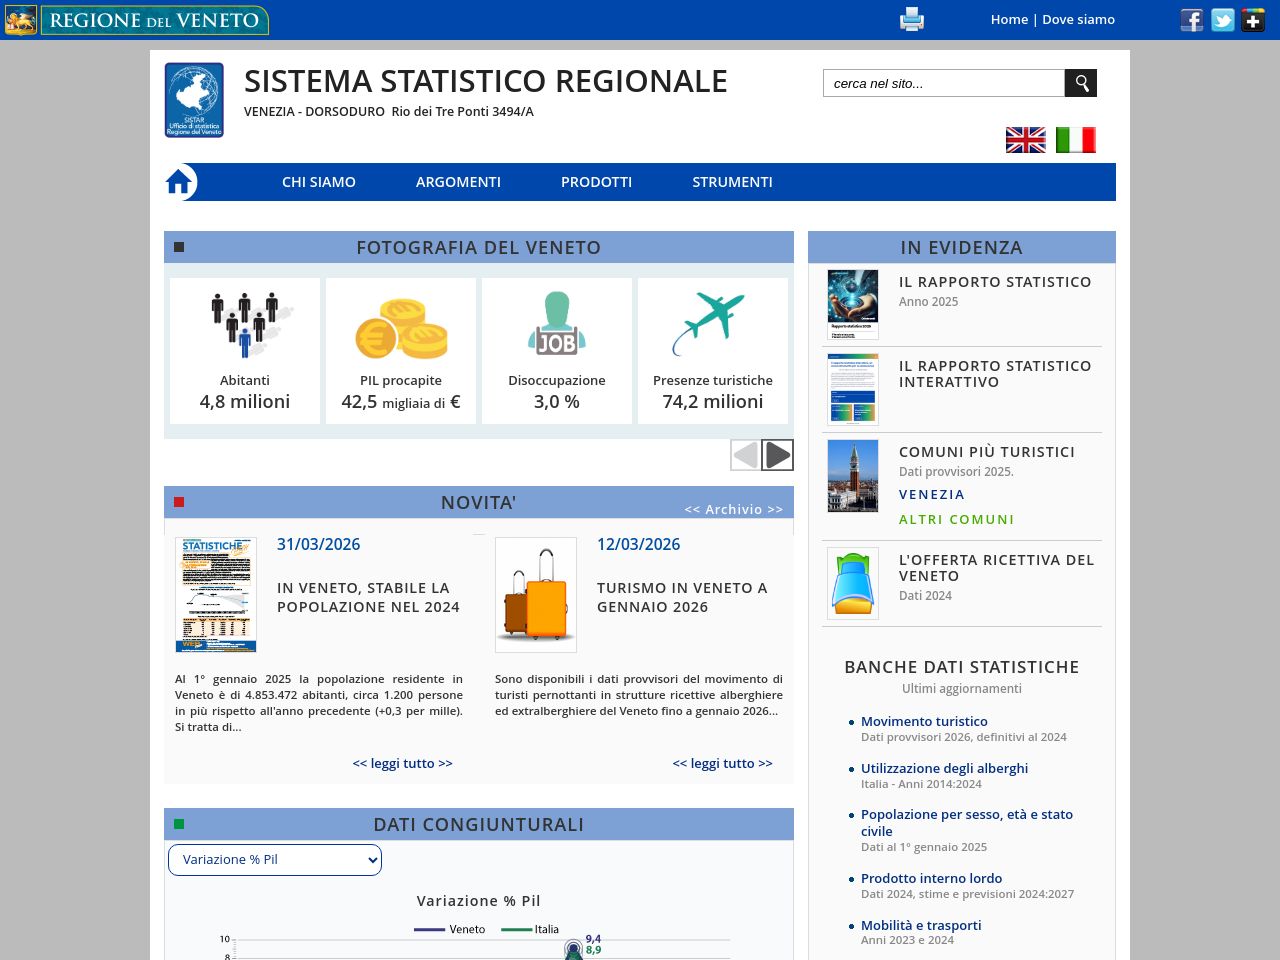Click the STRUMENTI menu item

(732, 182)
